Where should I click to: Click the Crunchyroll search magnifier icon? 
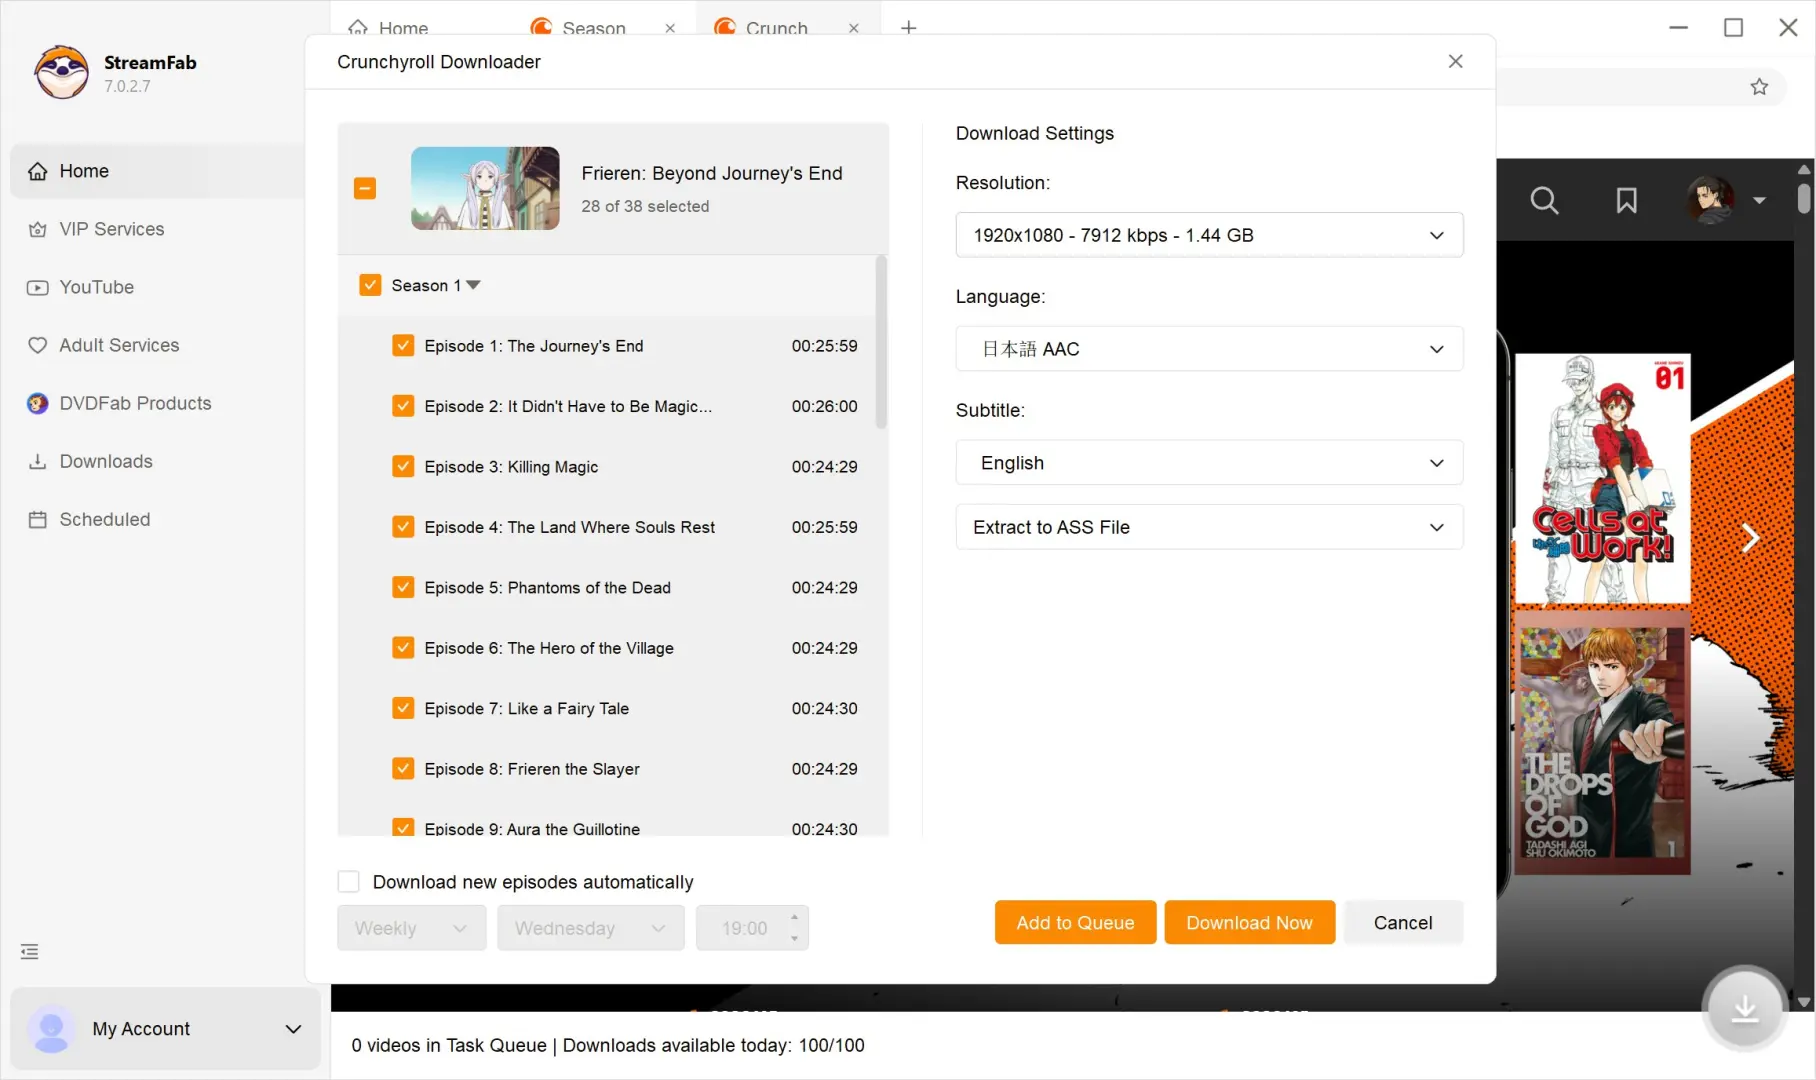click(x=1544, y=200)
